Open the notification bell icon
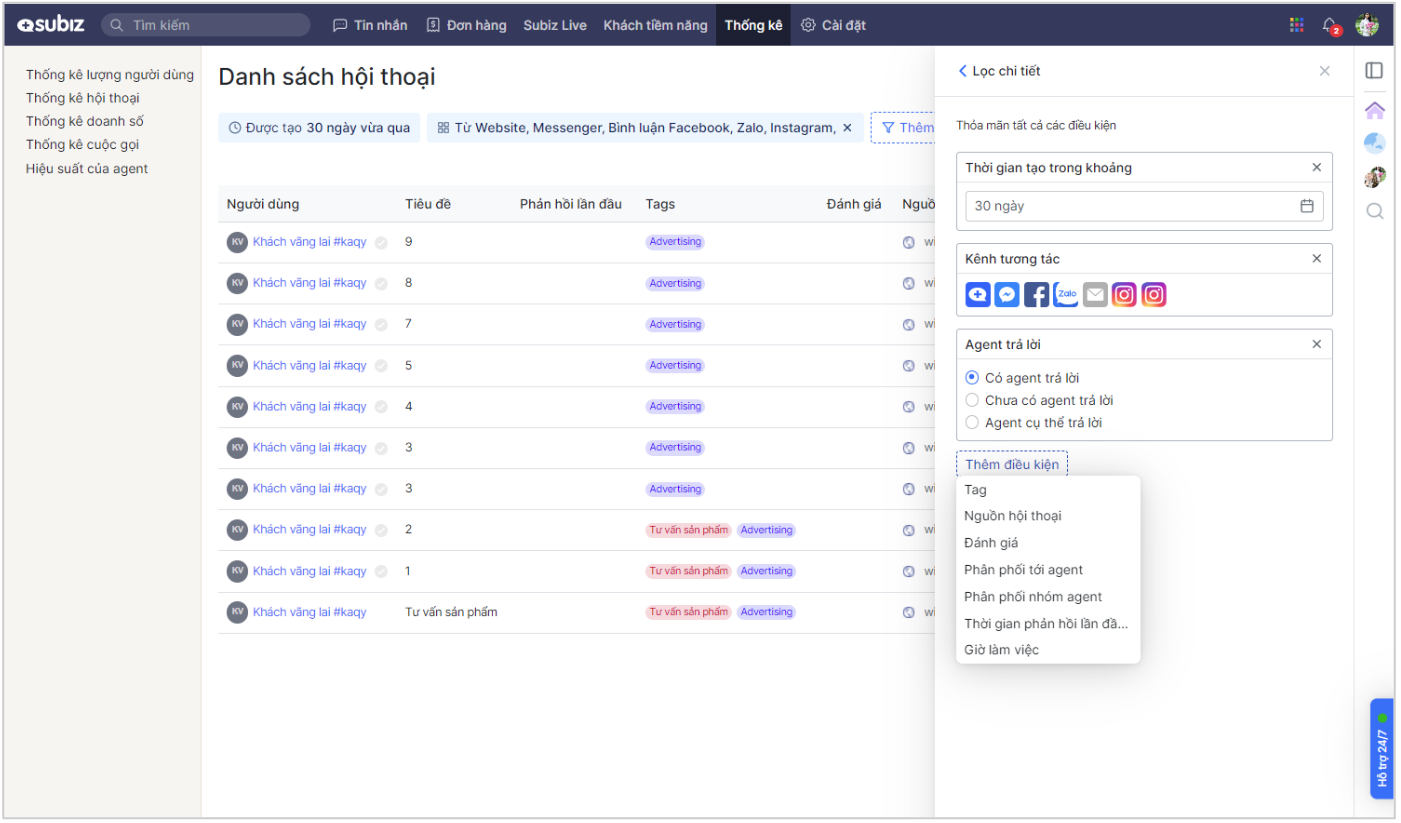This screenshot has height=823, width=1401. tap(1329, 25)
